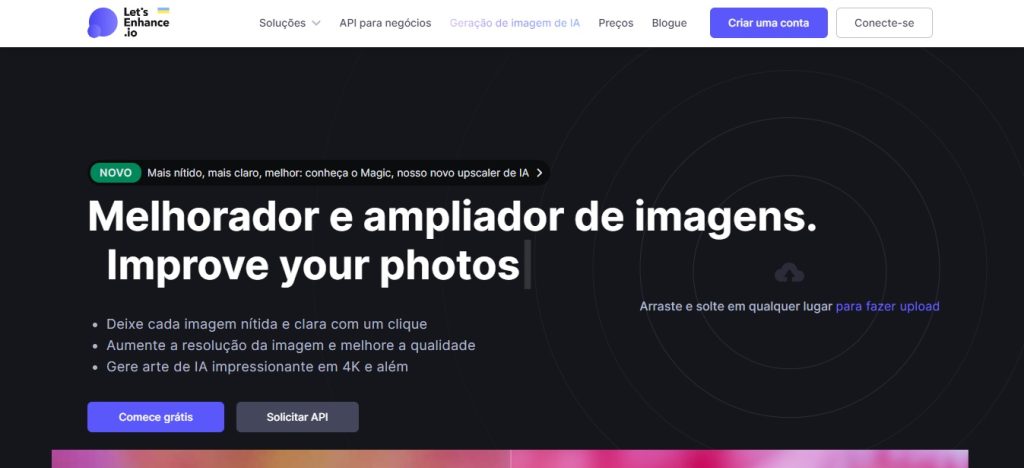
Task: Click the Ukrainian flag icon beside logo
Action: (163, 12)
